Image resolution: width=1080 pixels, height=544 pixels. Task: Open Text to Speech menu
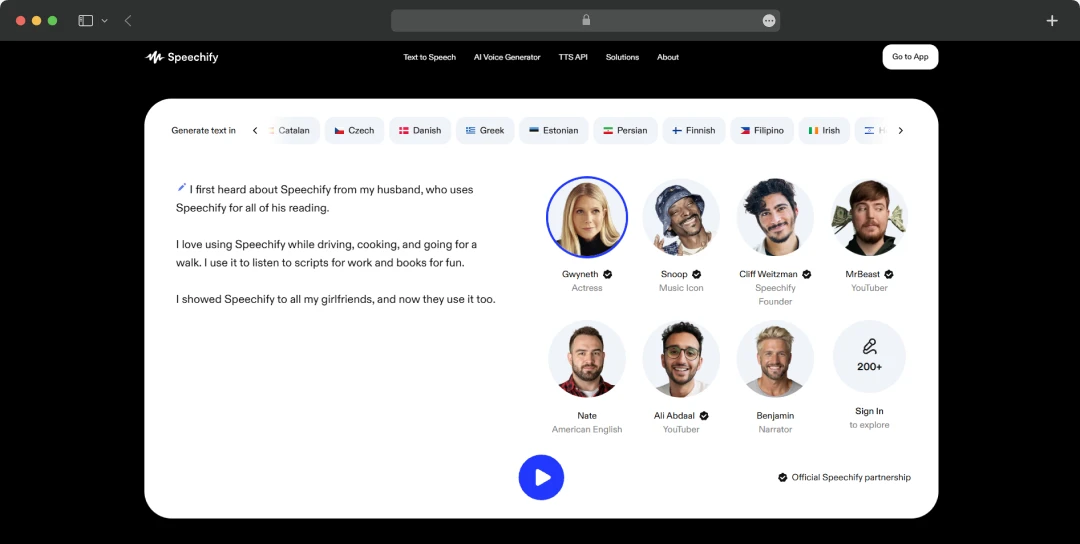coord(430,57)
